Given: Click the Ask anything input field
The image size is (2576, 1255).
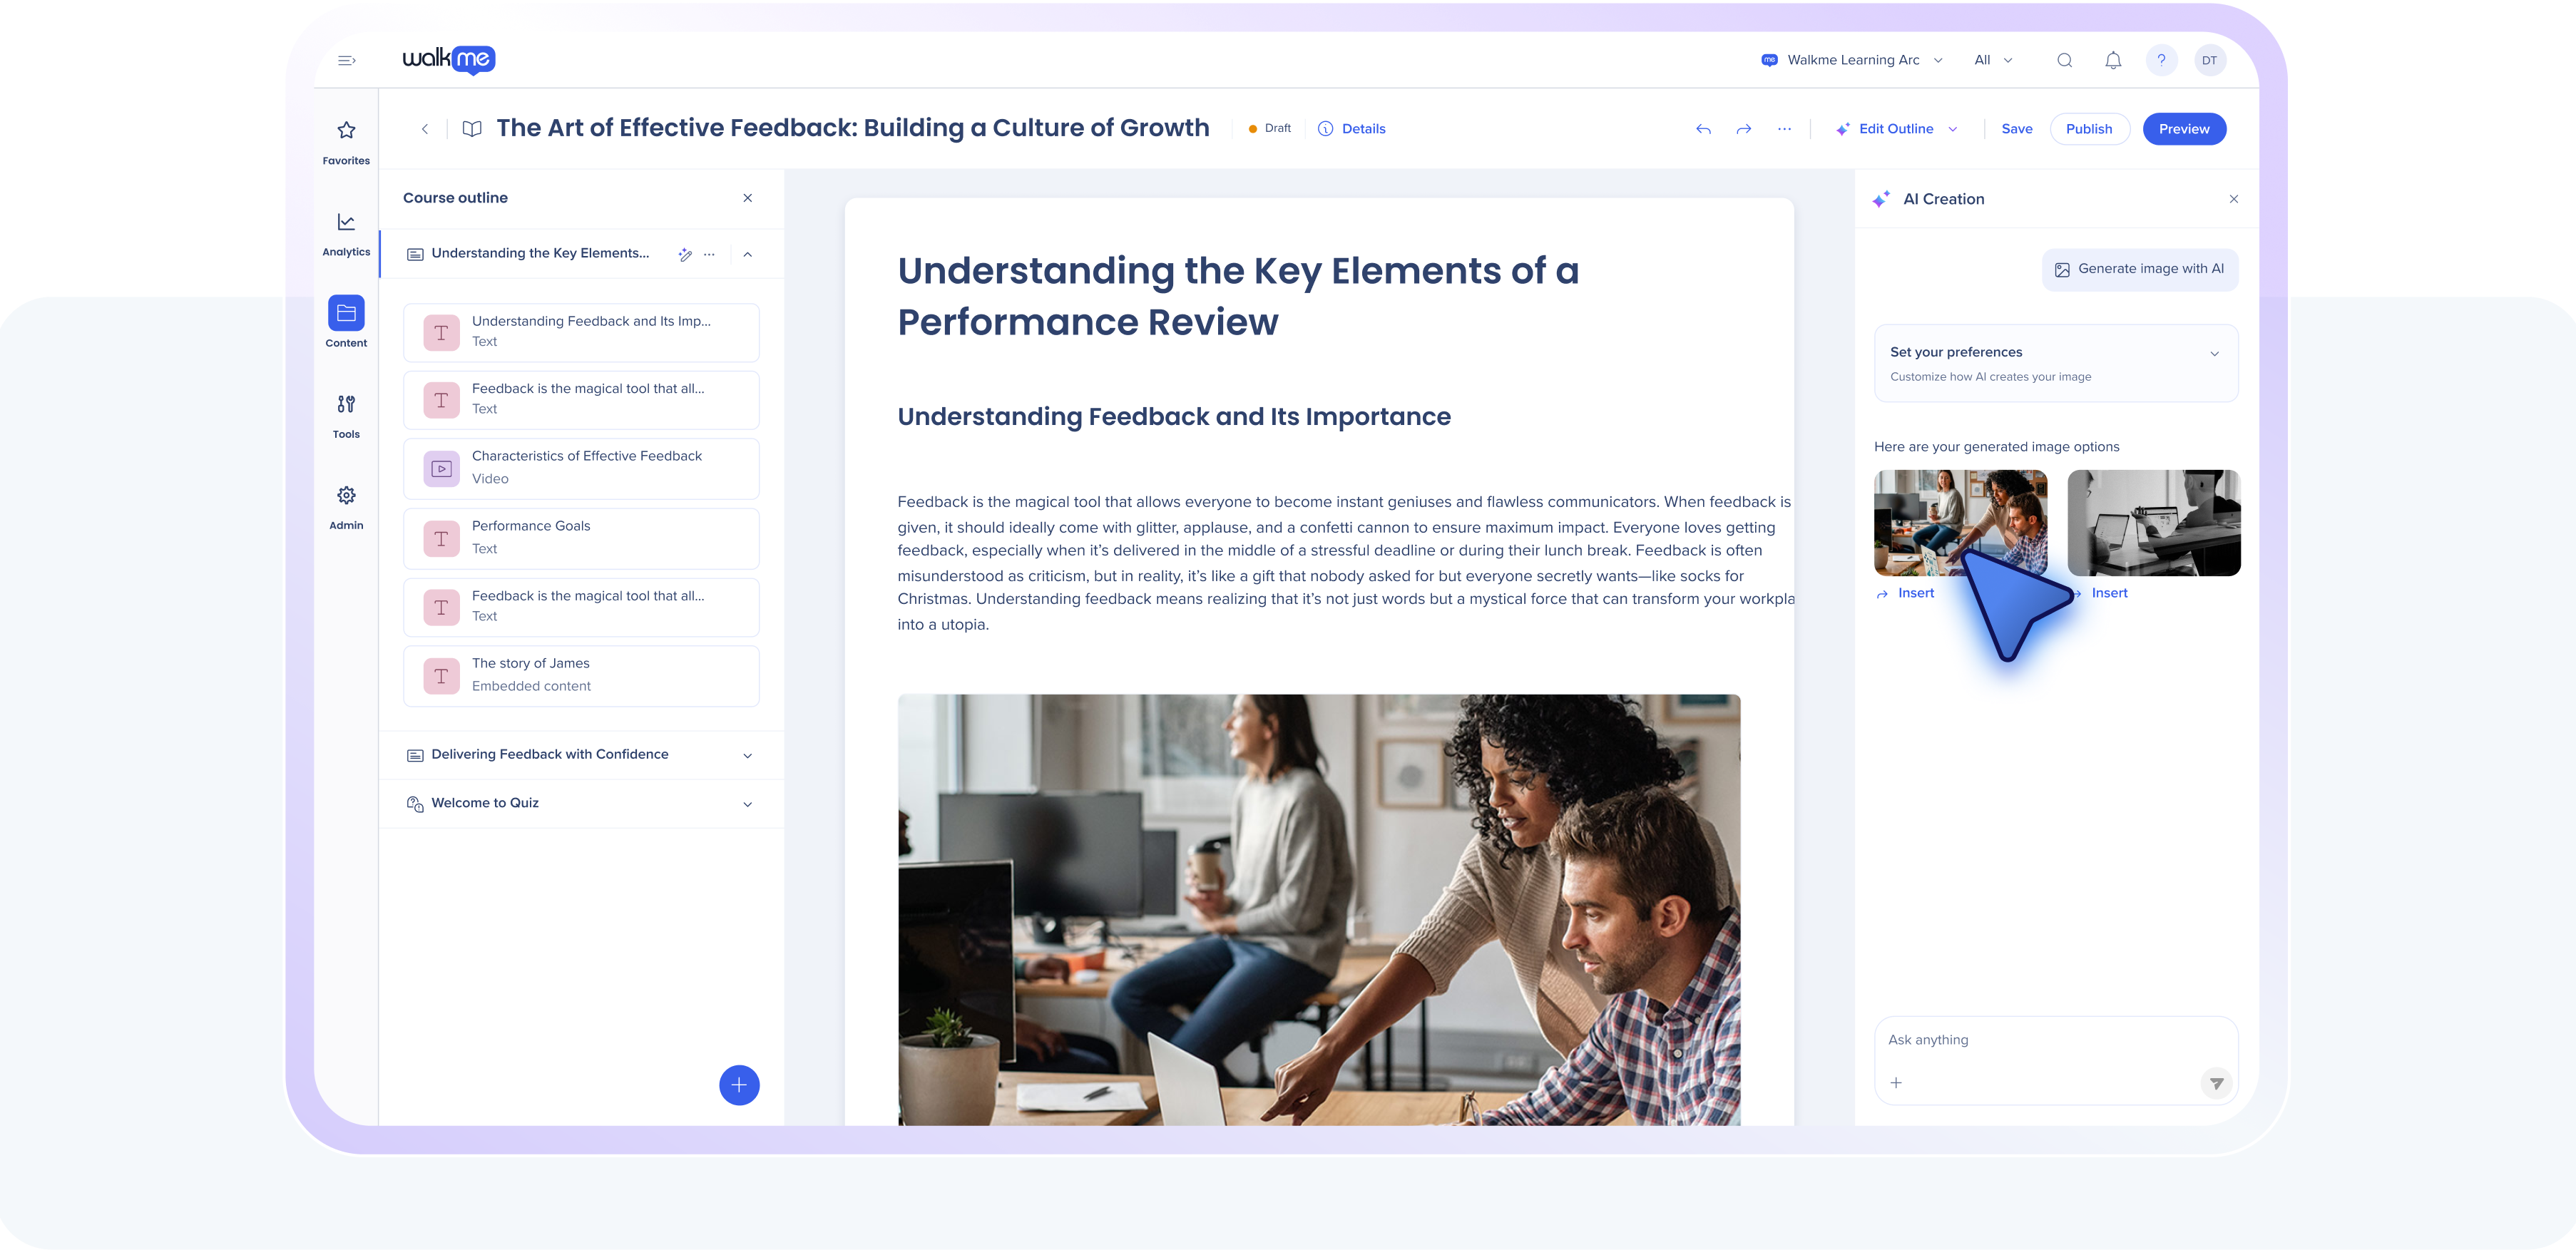Looking at the screenshot, I should click(2056, 1060).
